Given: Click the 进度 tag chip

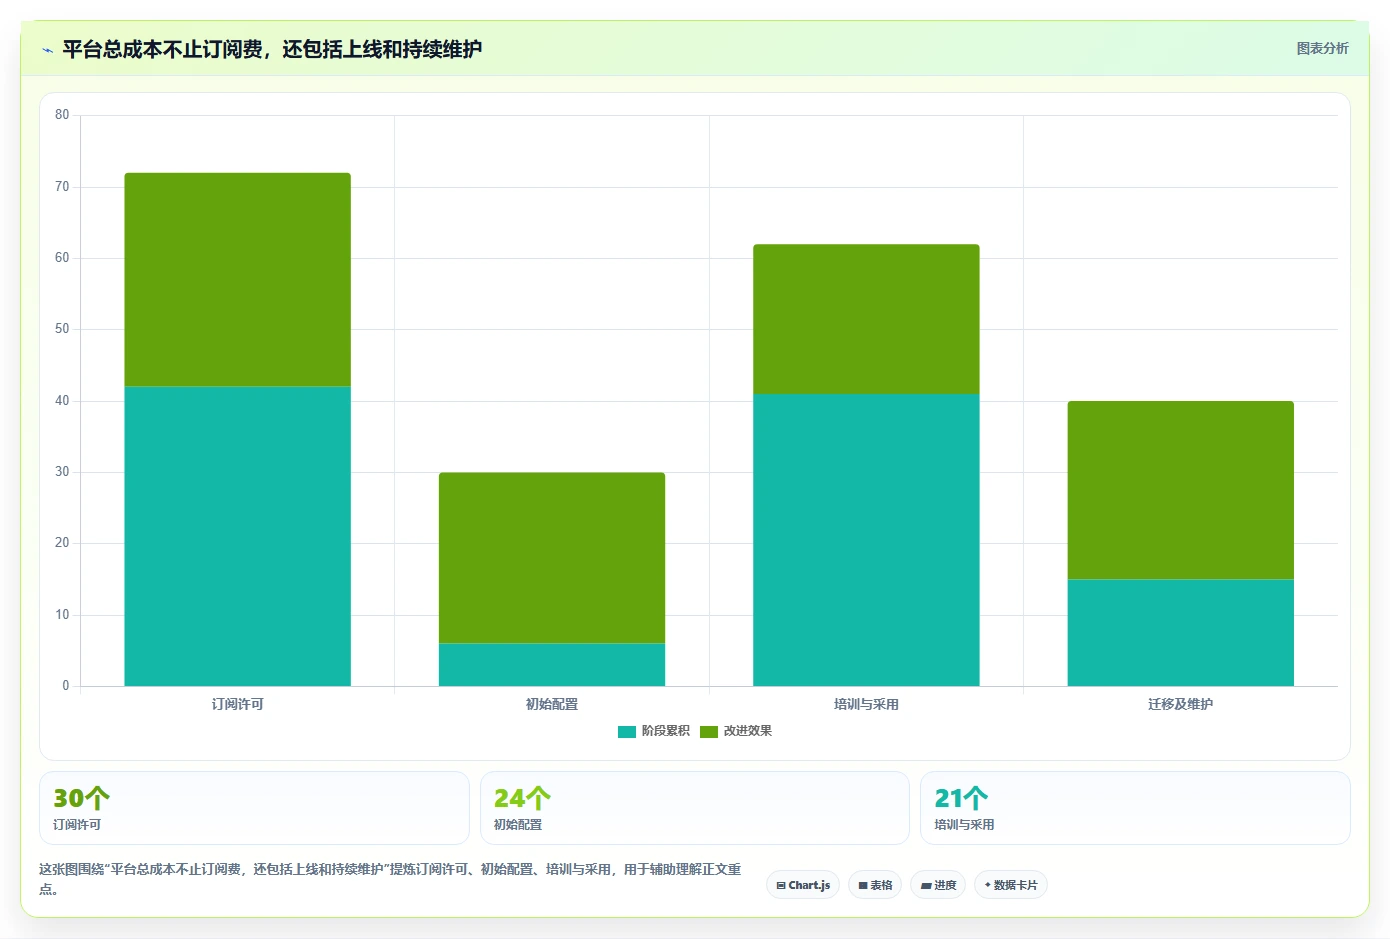Looking at the screenshot, I should (x=938, y=885).
